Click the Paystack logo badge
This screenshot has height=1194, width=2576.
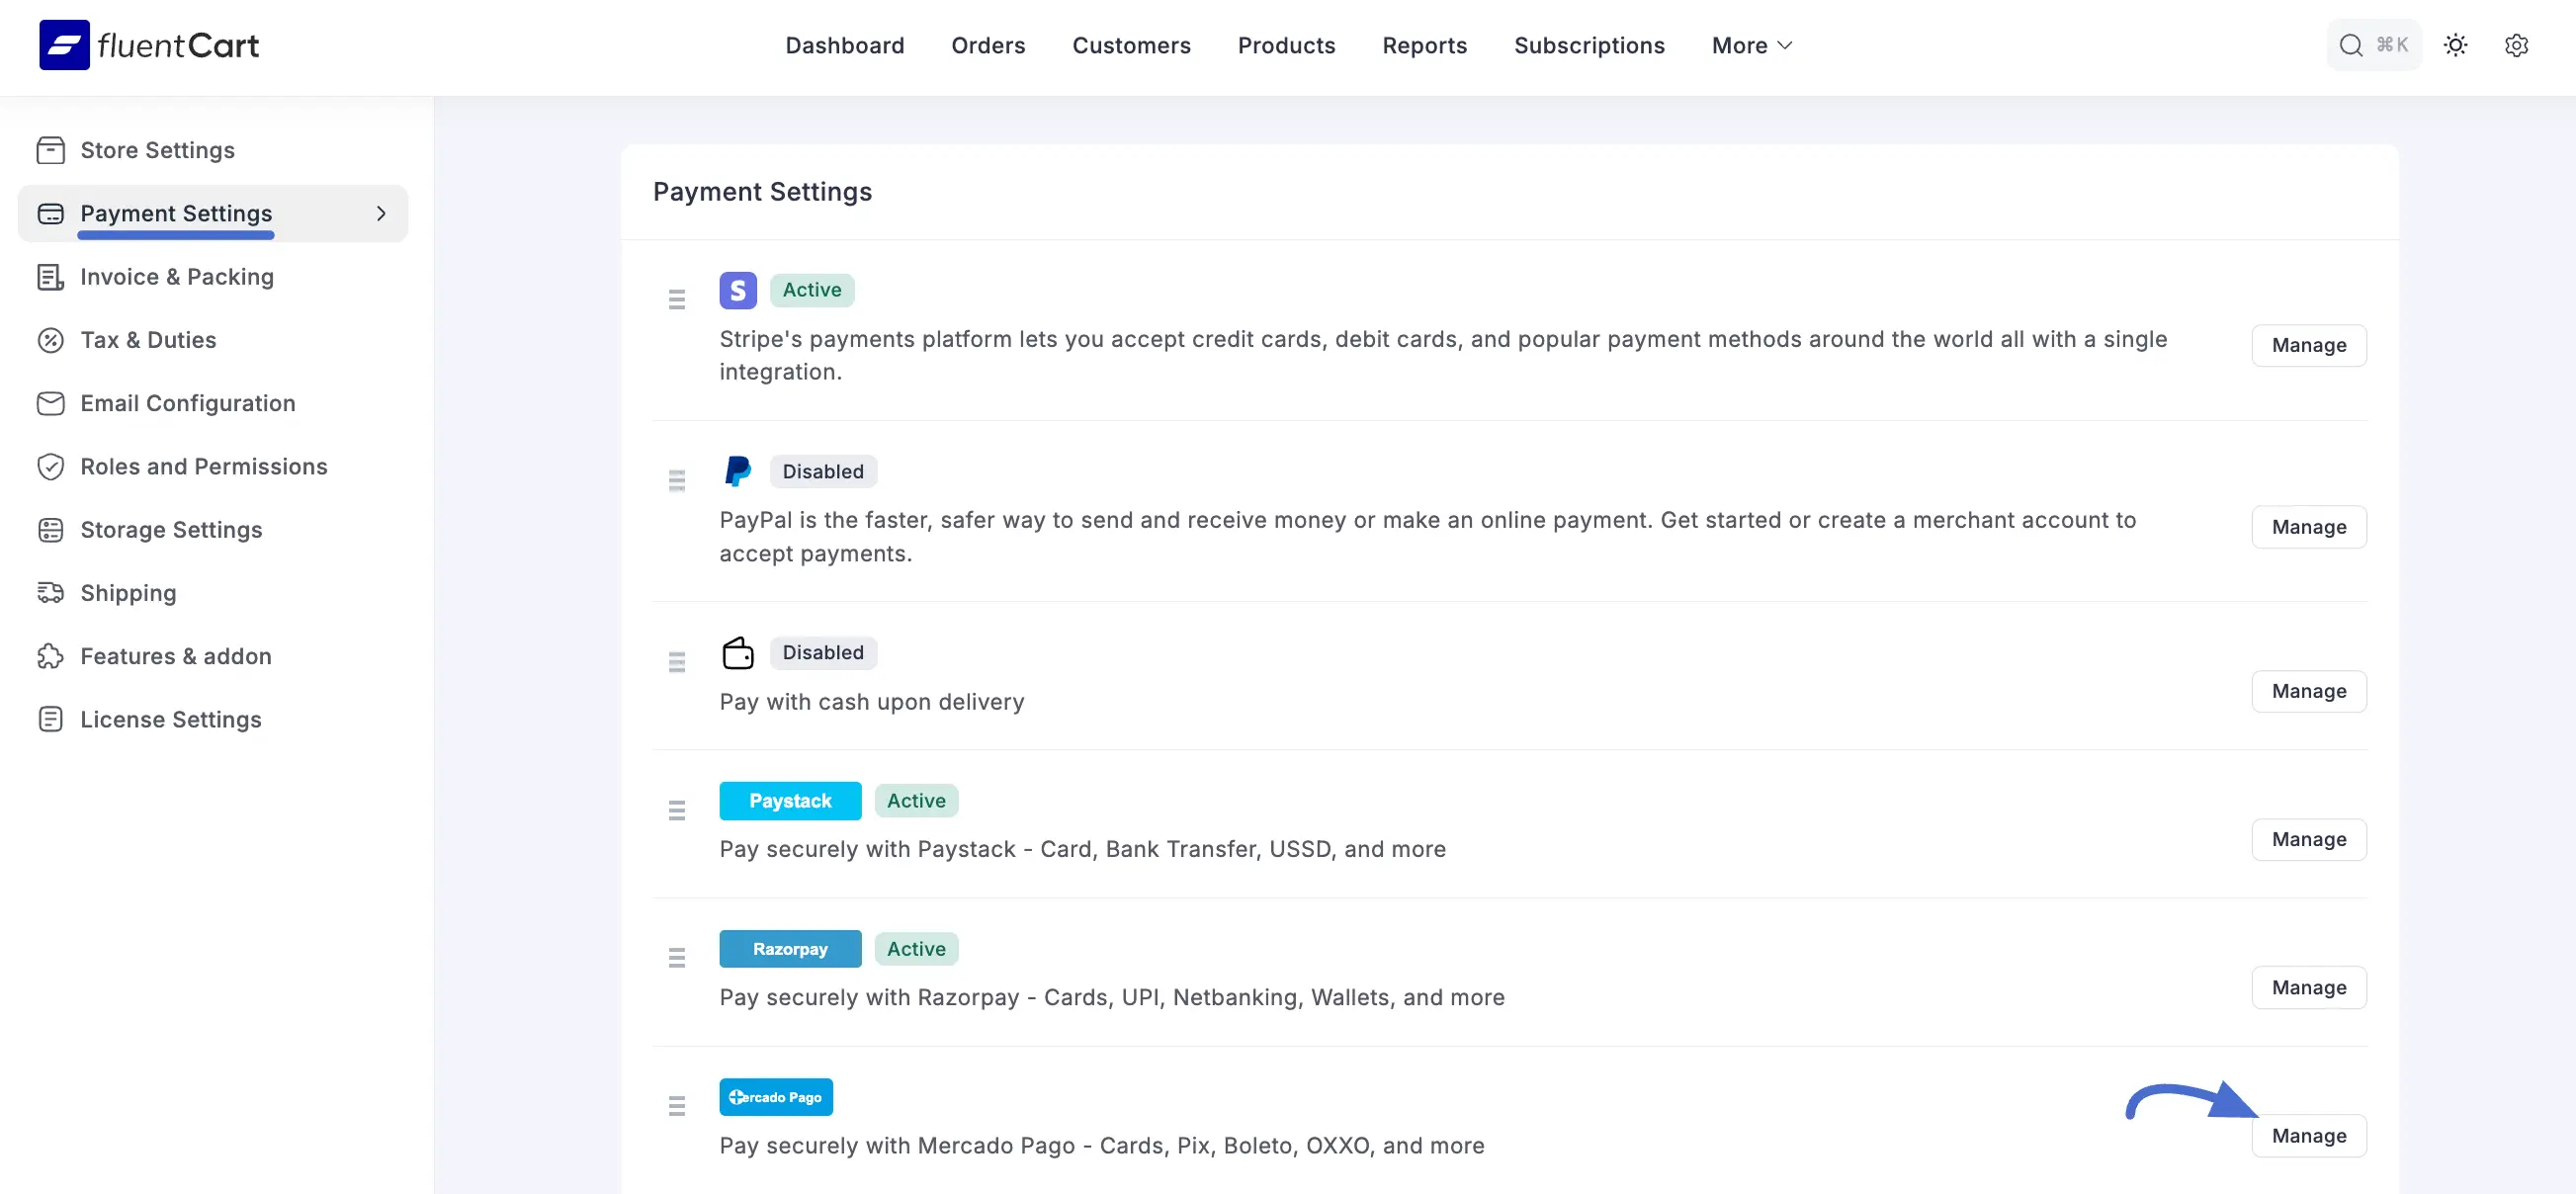pos(789,801)
